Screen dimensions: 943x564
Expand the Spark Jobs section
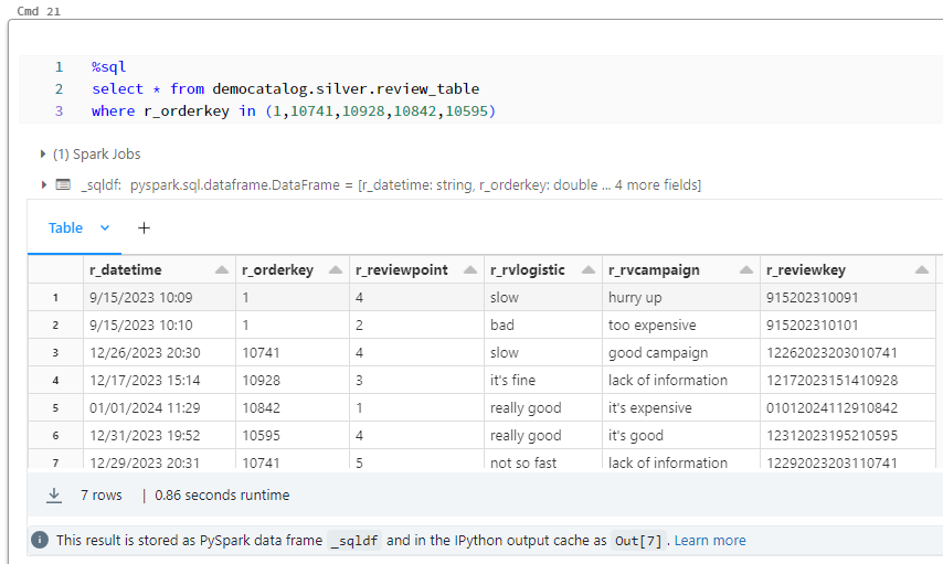pos(43,155)
